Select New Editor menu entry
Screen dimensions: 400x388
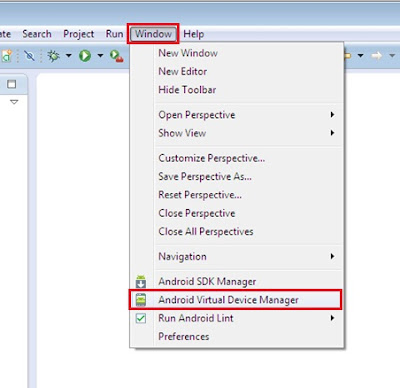click(x=237, y=71)
